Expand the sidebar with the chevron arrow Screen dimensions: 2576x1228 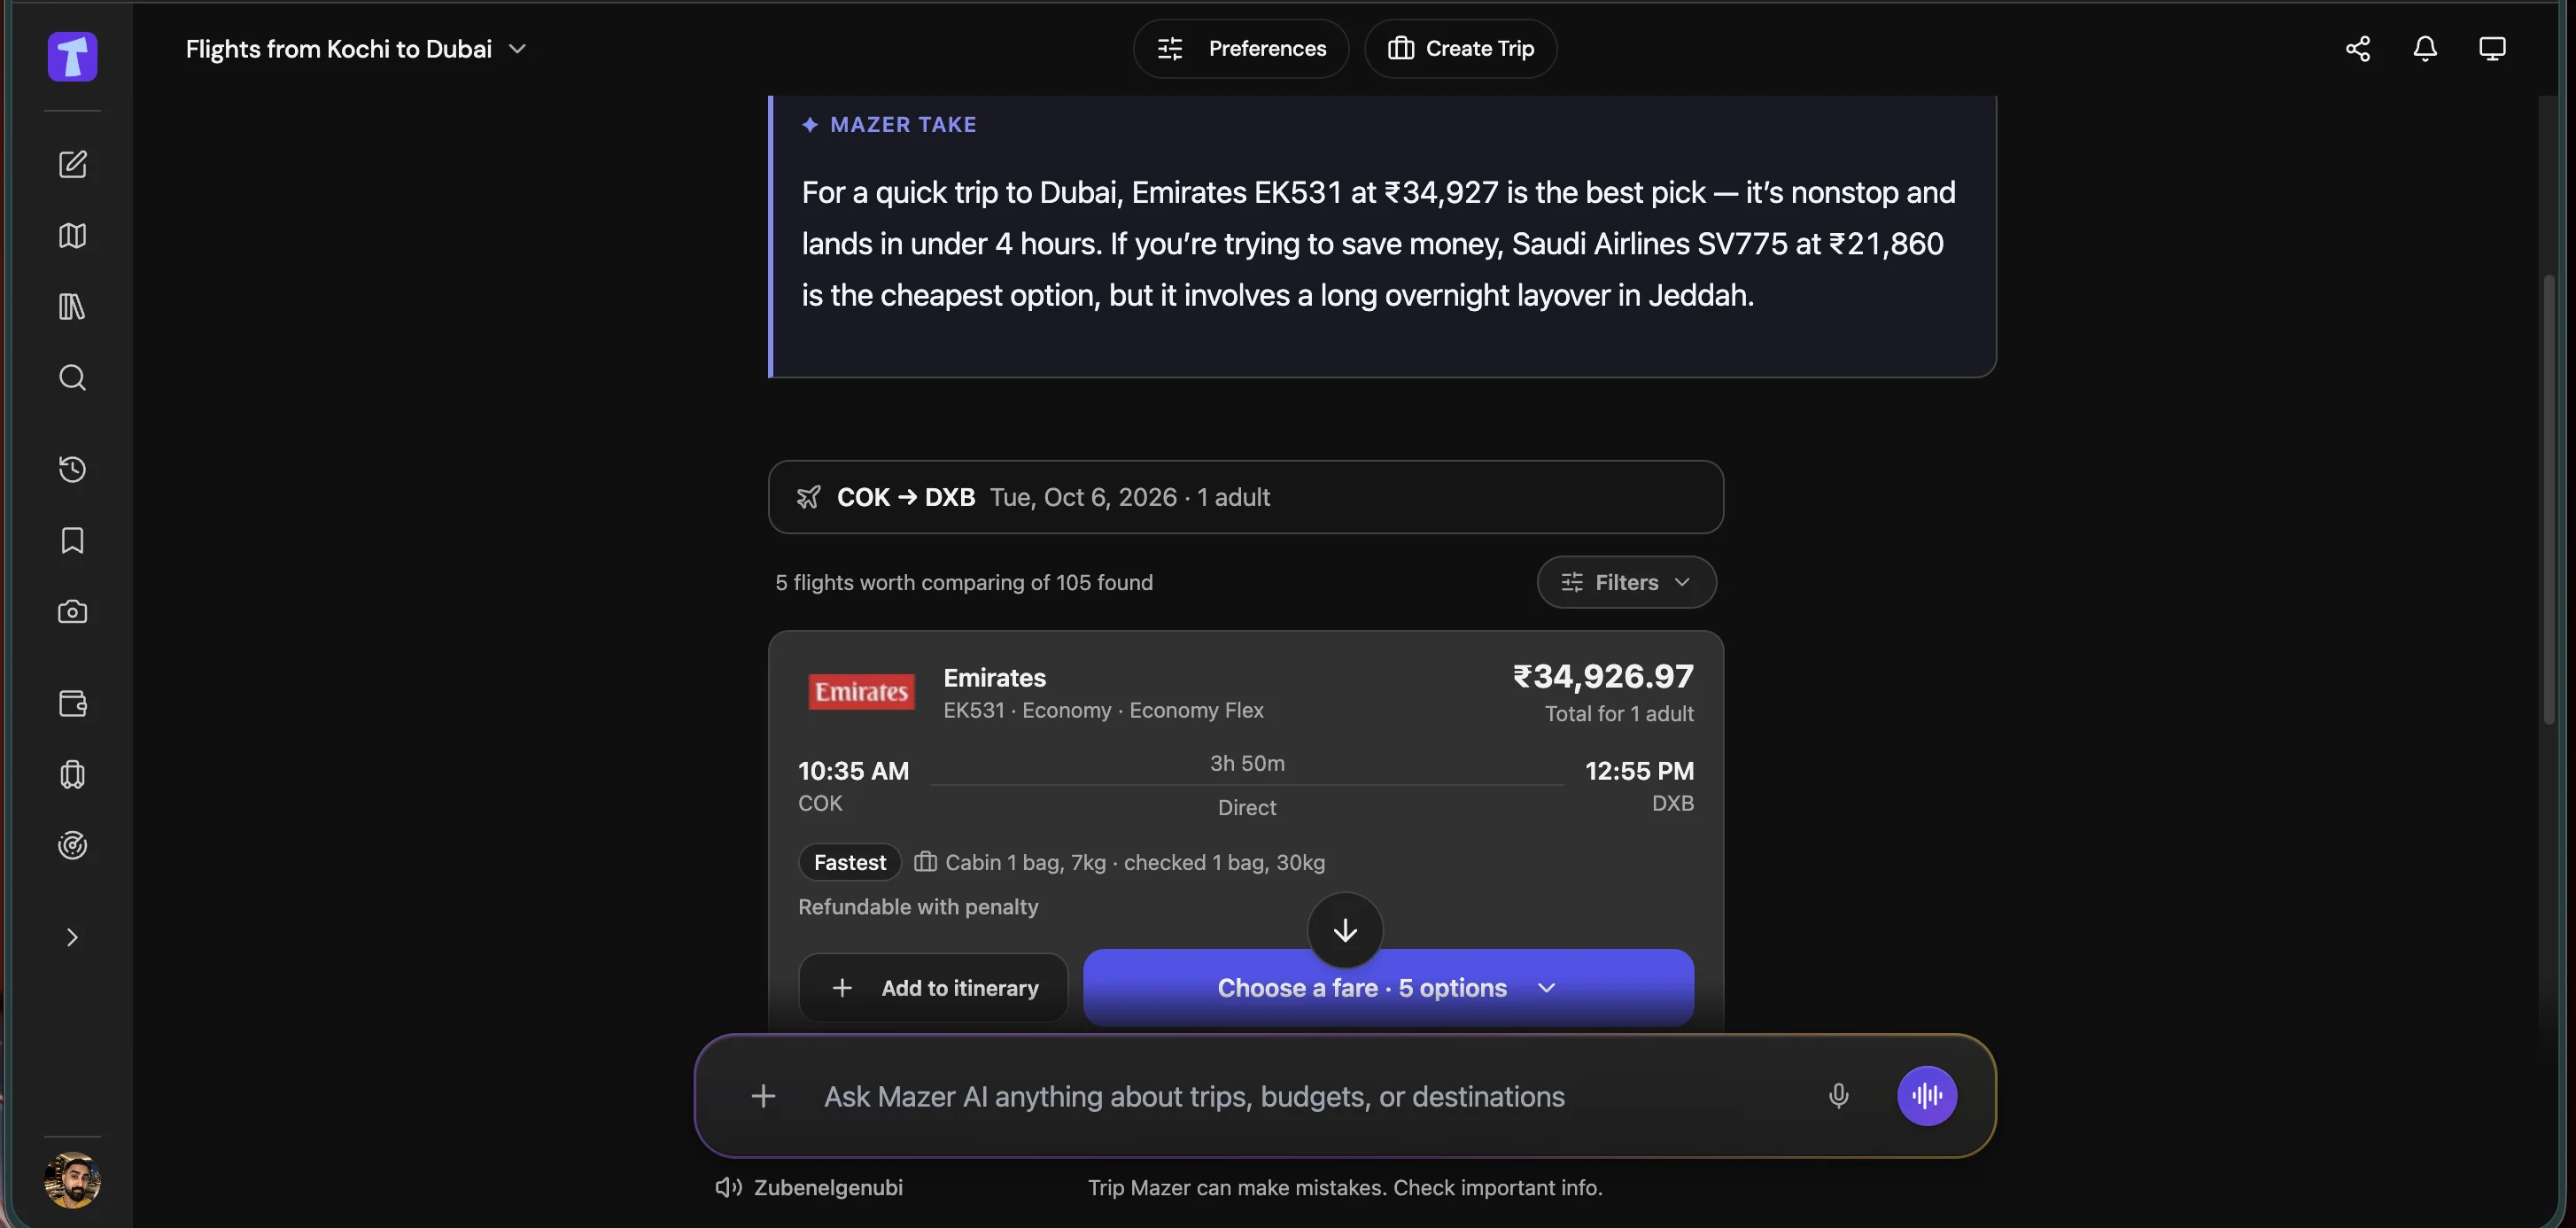pos(72,937)
